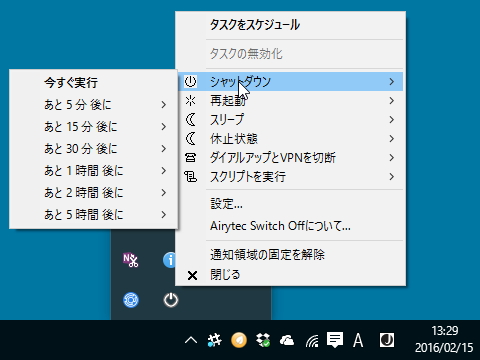The image size is (480, 360).
Task: Click the moon icon beside 休止状態
Action: [x=191, y=139]
